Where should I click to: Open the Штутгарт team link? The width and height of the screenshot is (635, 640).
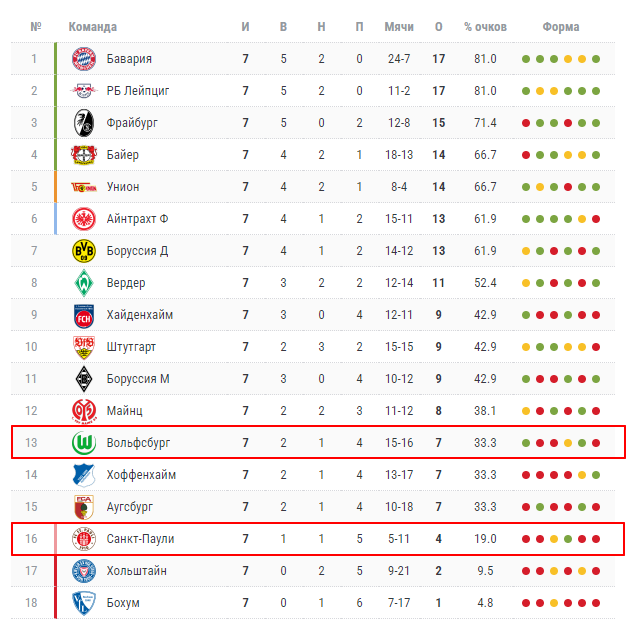[131, 347]
